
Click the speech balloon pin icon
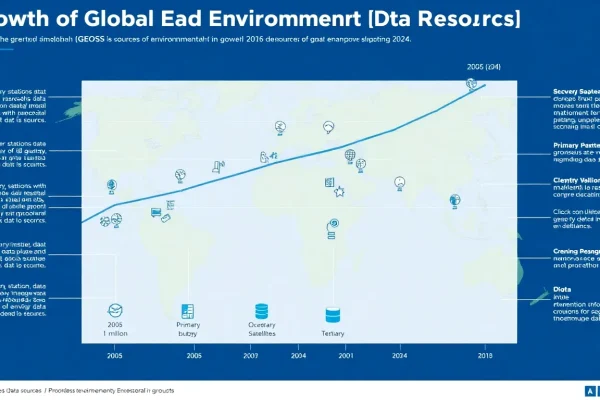click(x=328, y=127)
